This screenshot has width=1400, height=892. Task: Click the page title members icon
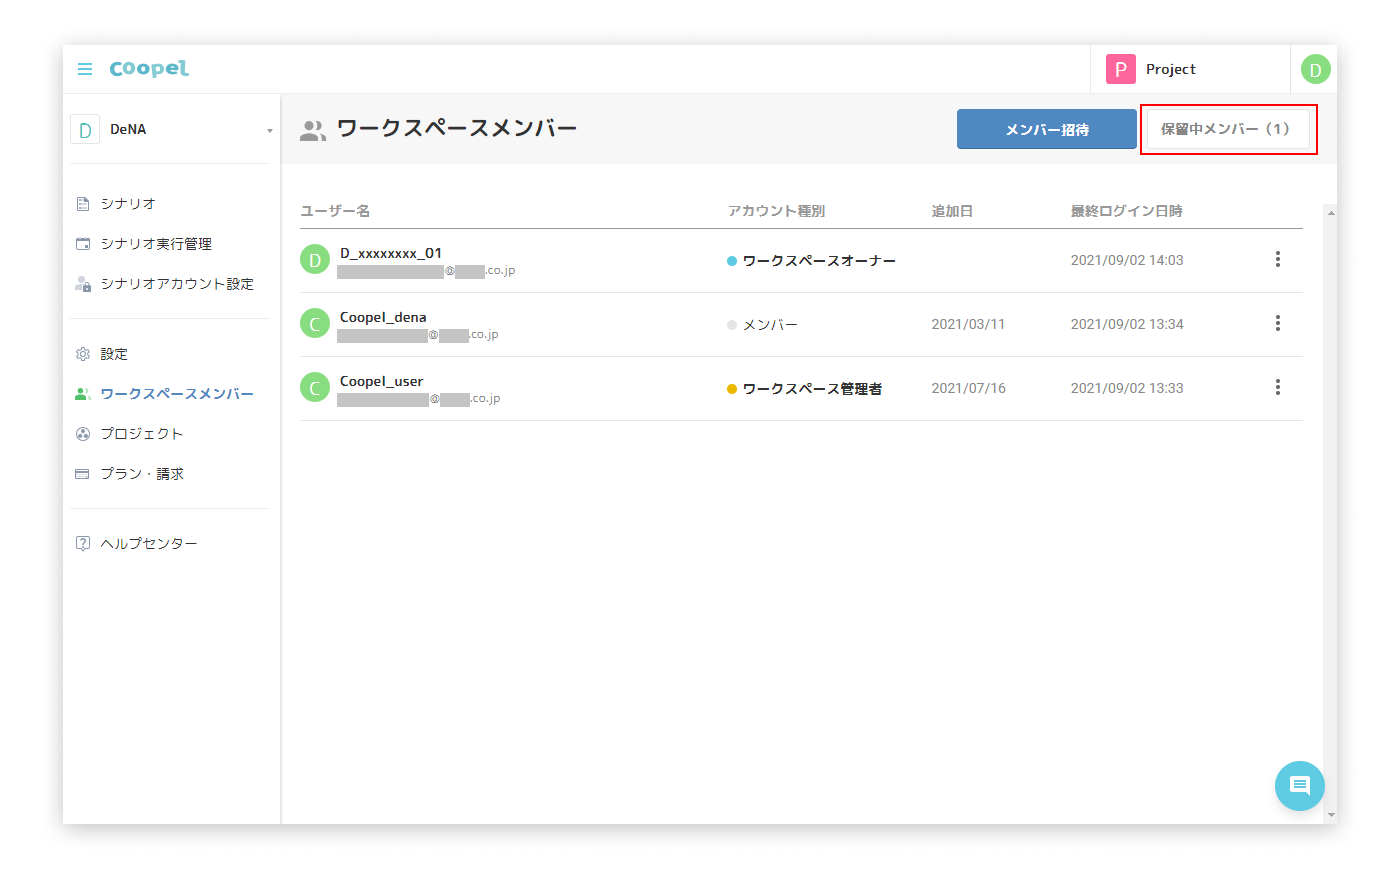coord(313,131)
